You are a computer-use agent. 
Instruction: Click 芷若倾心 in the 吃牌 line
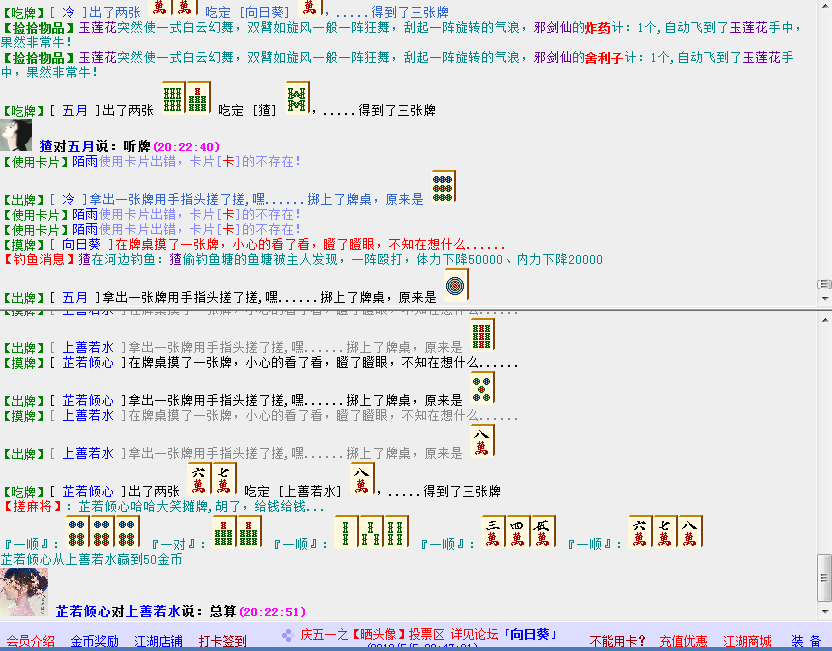[x=88, y=491]
